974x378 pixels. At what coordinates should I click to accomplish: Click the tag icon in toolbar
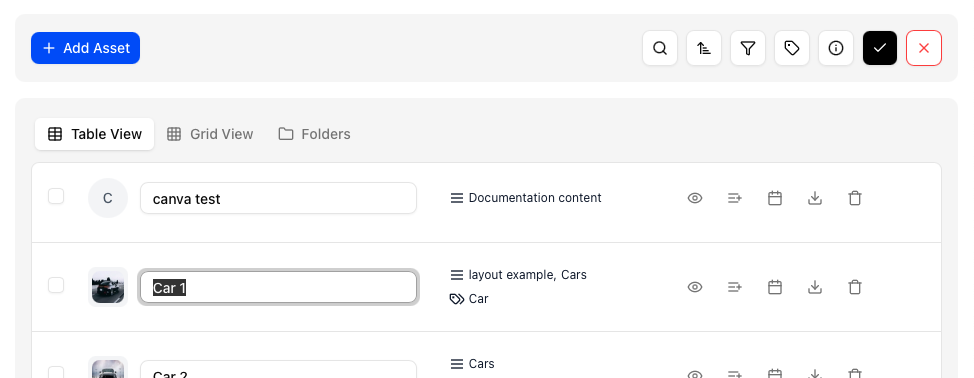(792, 48)
